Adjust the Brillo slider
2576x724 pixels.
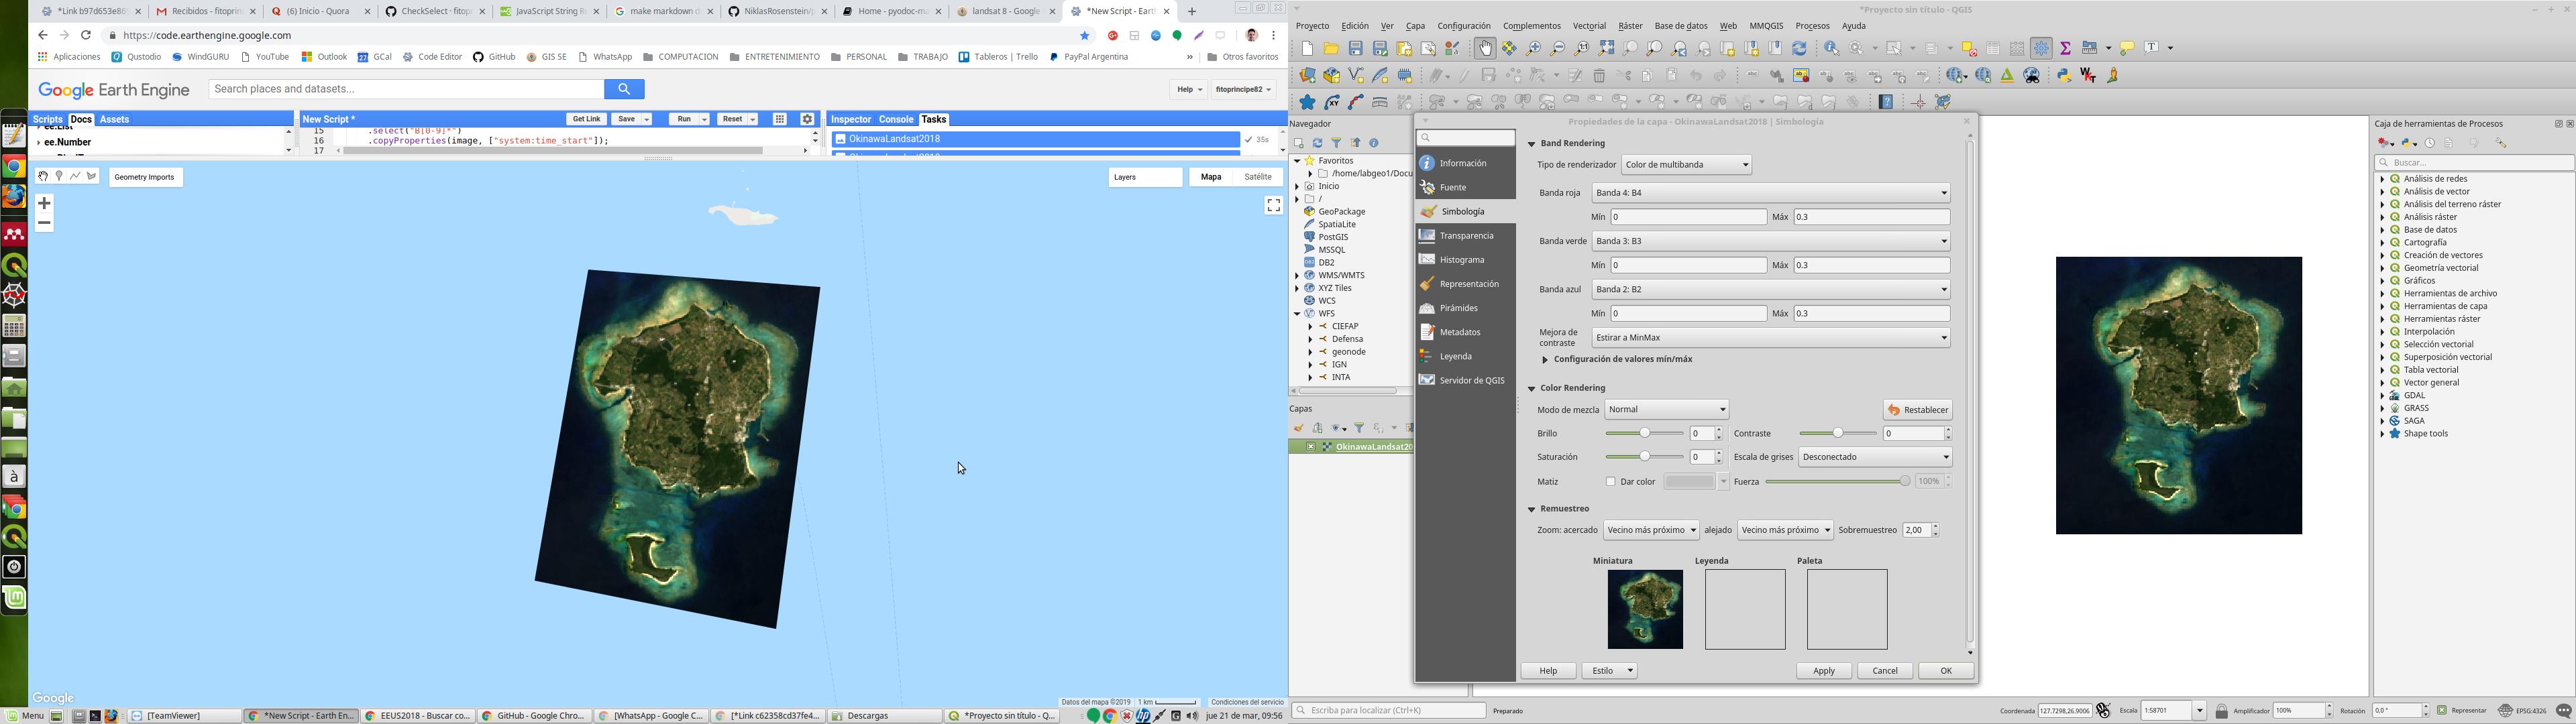[1645, 434]
